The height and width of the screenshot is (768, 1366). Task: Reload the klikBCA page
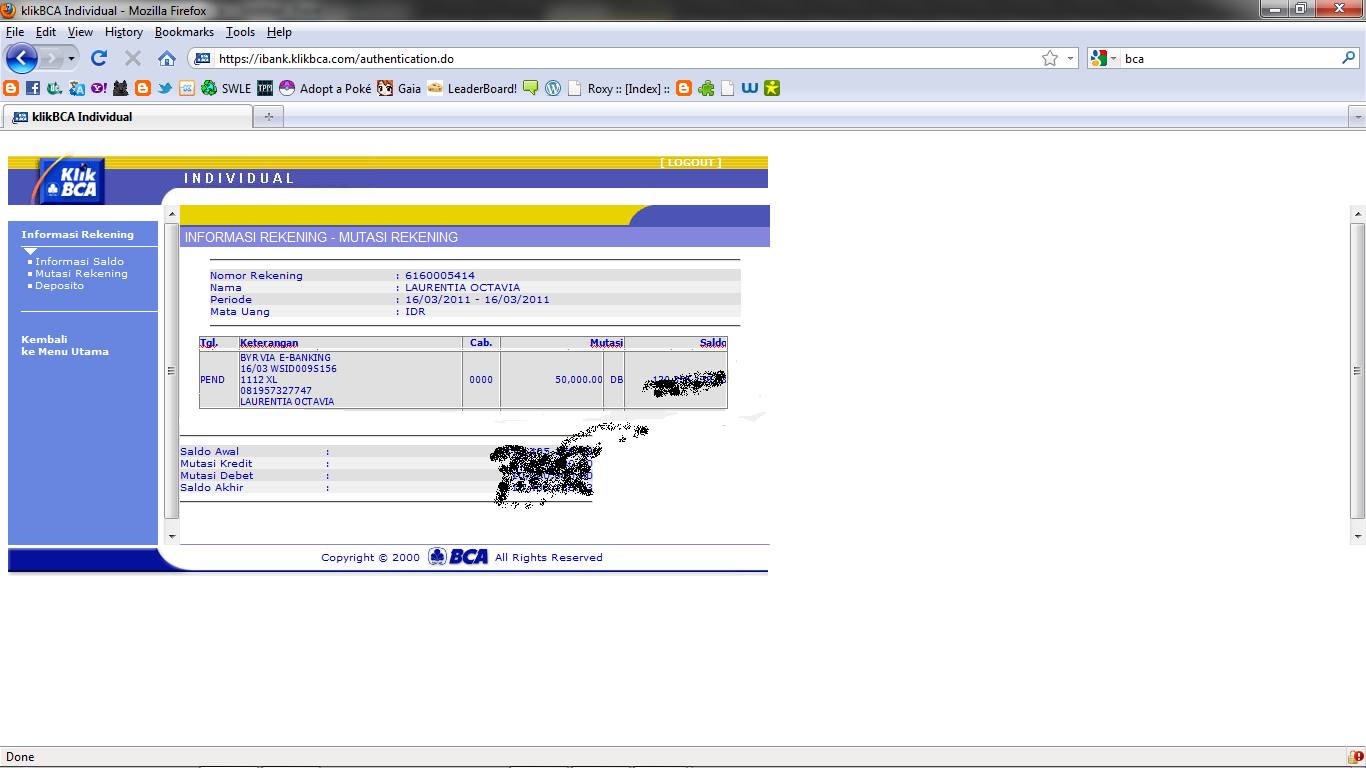click(x=99, y=58)
